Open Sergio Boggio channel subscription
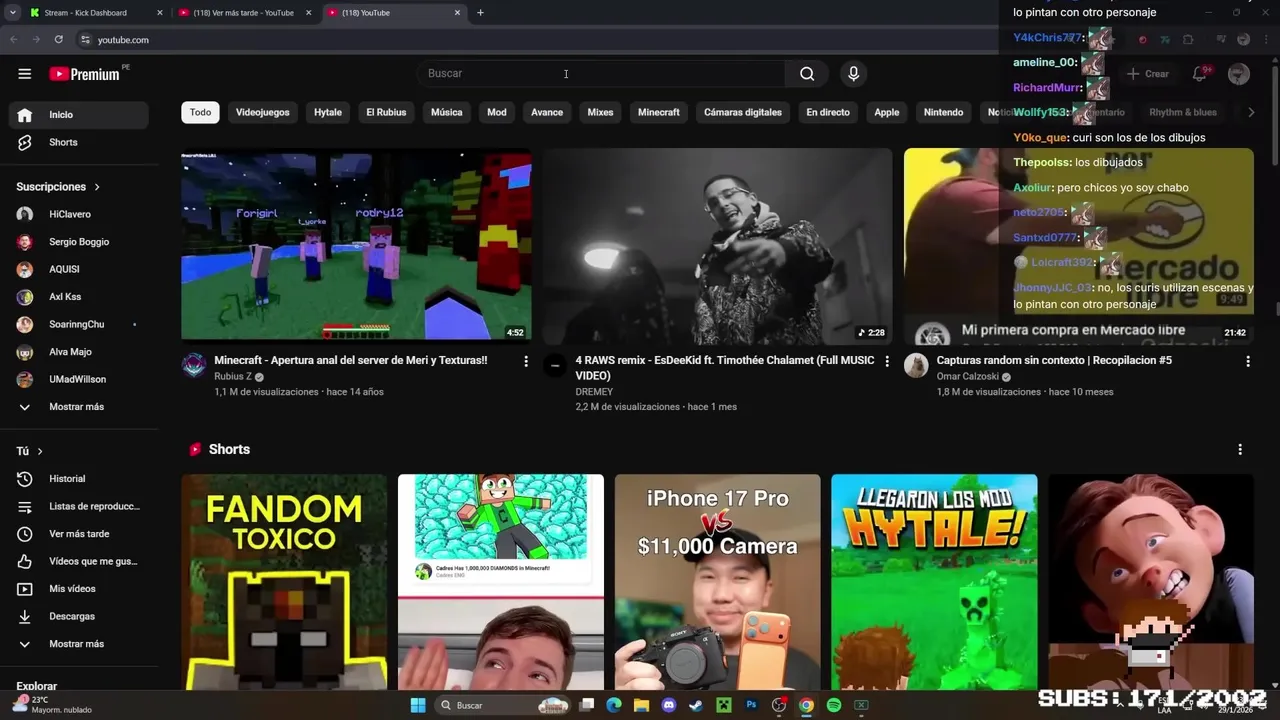 coord(79,242)
